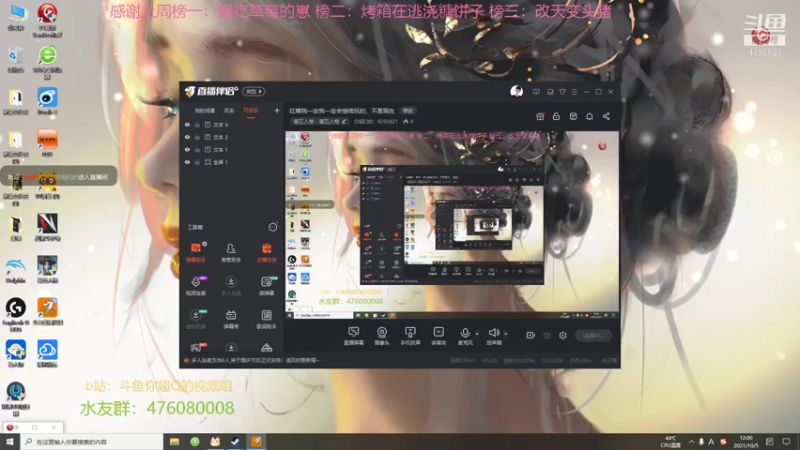Show hidden system tray icons chevron
800x450 pixels.
click(x=691, y=441)
